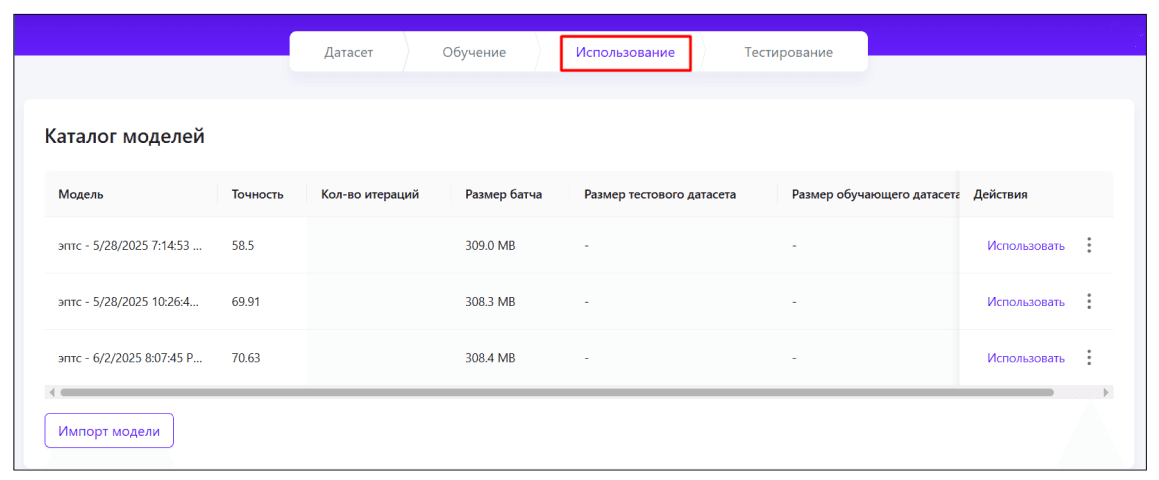Click Использовать for the 10:26 model

(x=1026, y=301)
